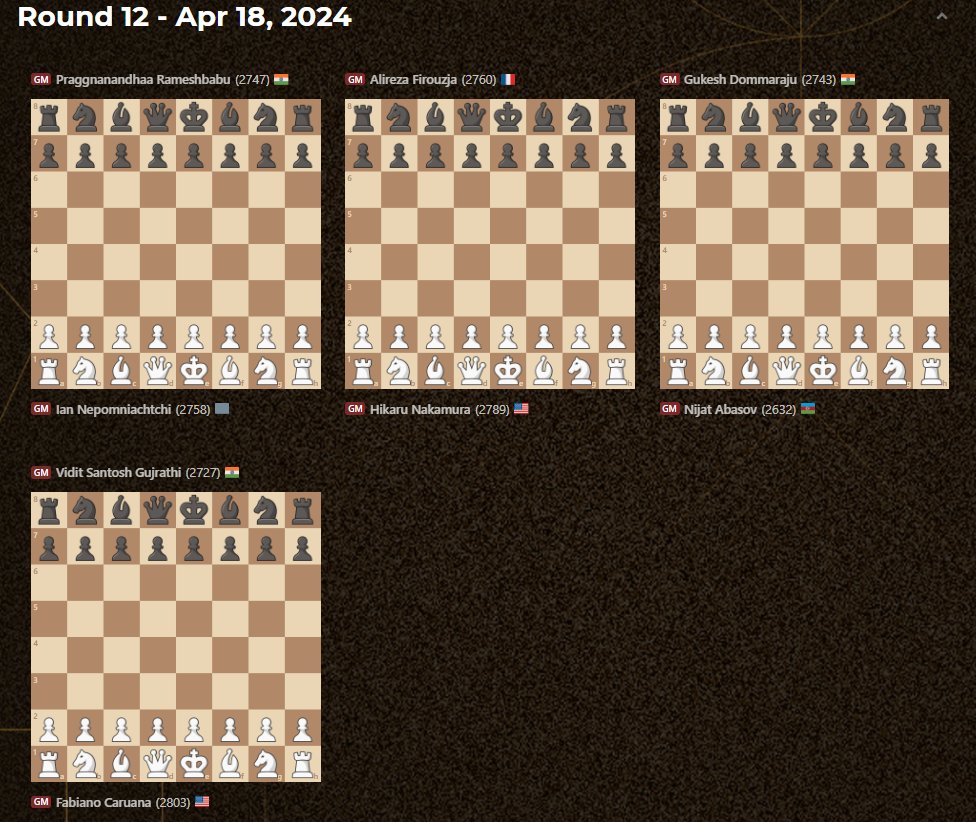
Task: Click Gukesh's rating (2743)
Action: [x=819, y=80]
